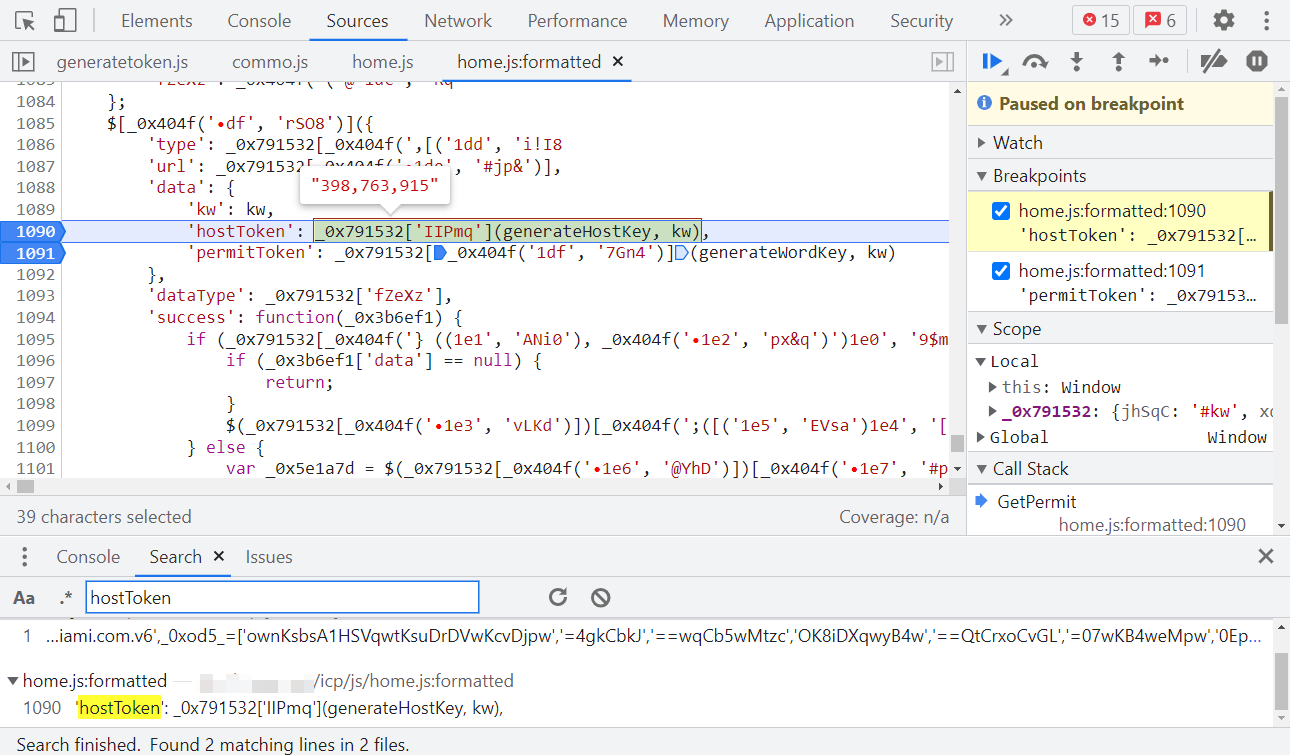Screen dimensions: 1290x755
Task: Step to the next statement
Action: tap(1159, 62)
